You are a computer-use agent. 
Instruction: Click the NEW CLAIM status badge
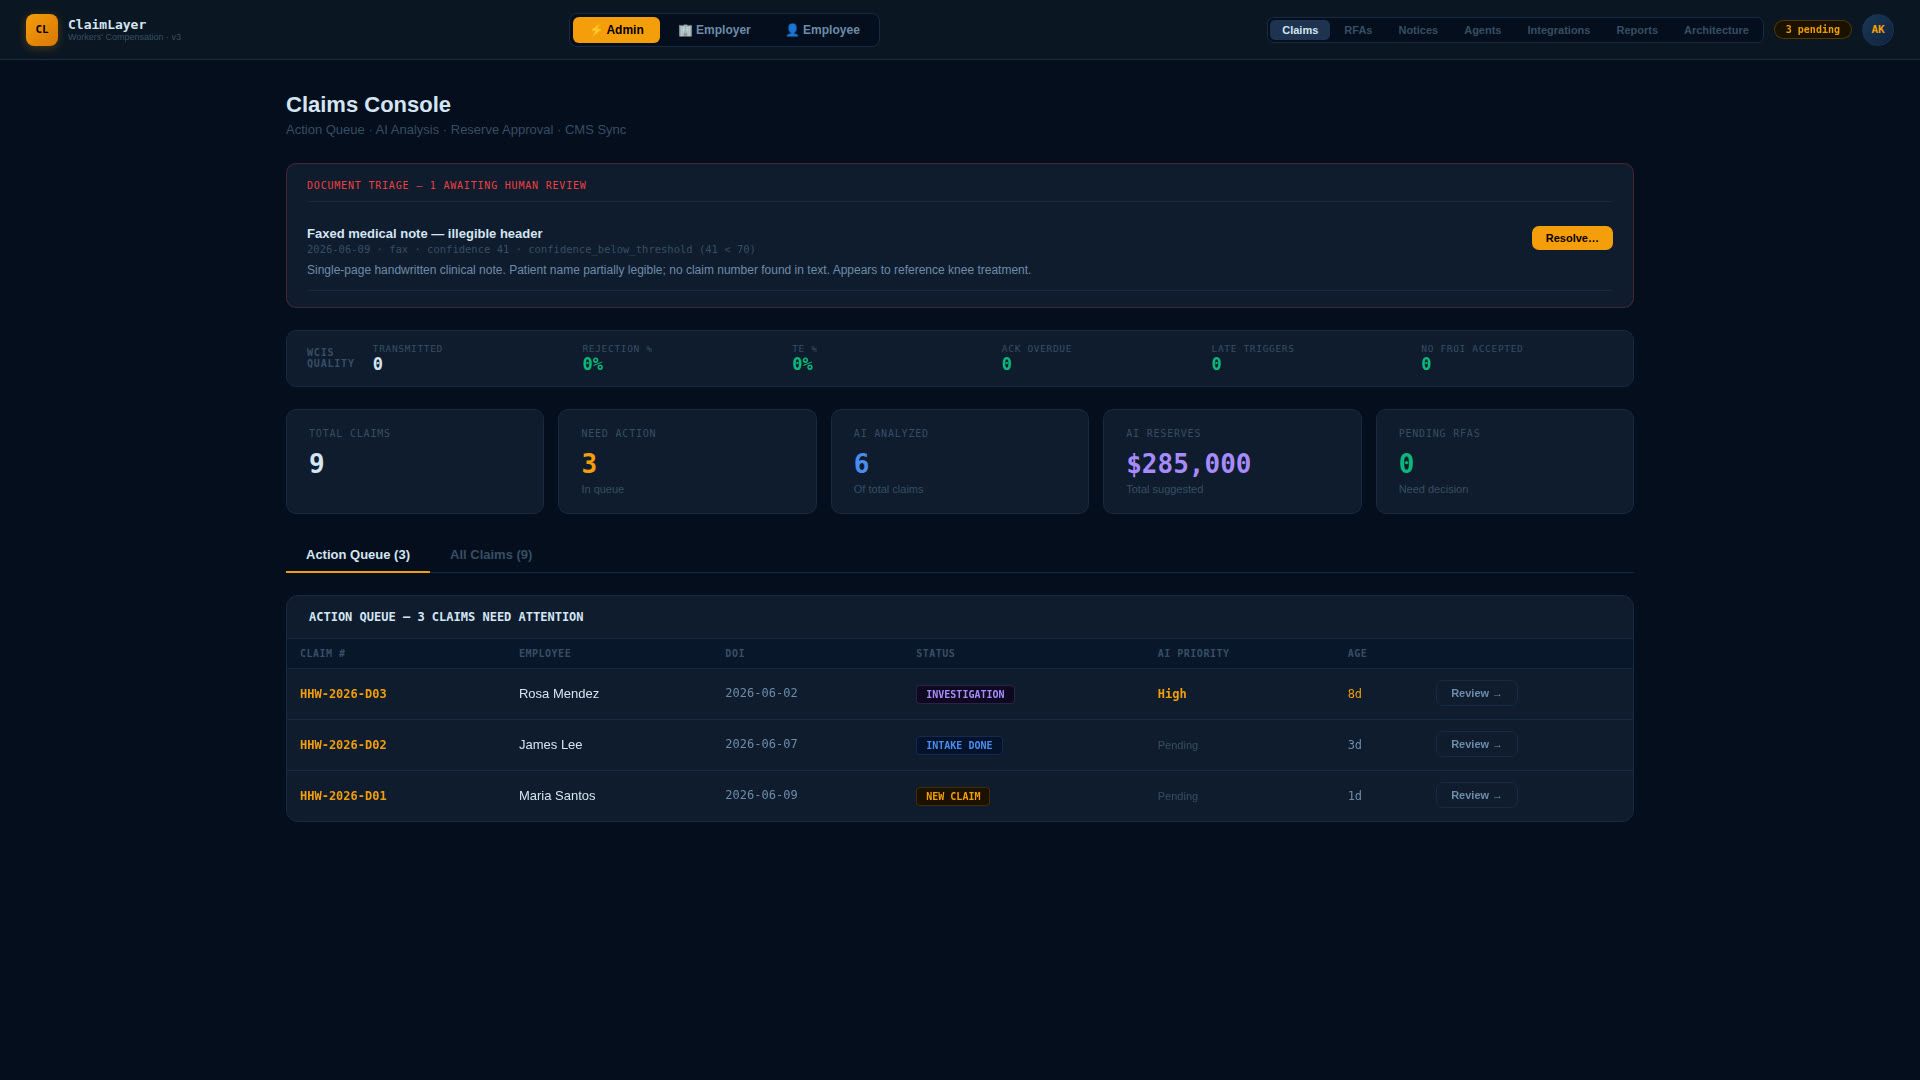pyautogui.click(x=953, y=796)
